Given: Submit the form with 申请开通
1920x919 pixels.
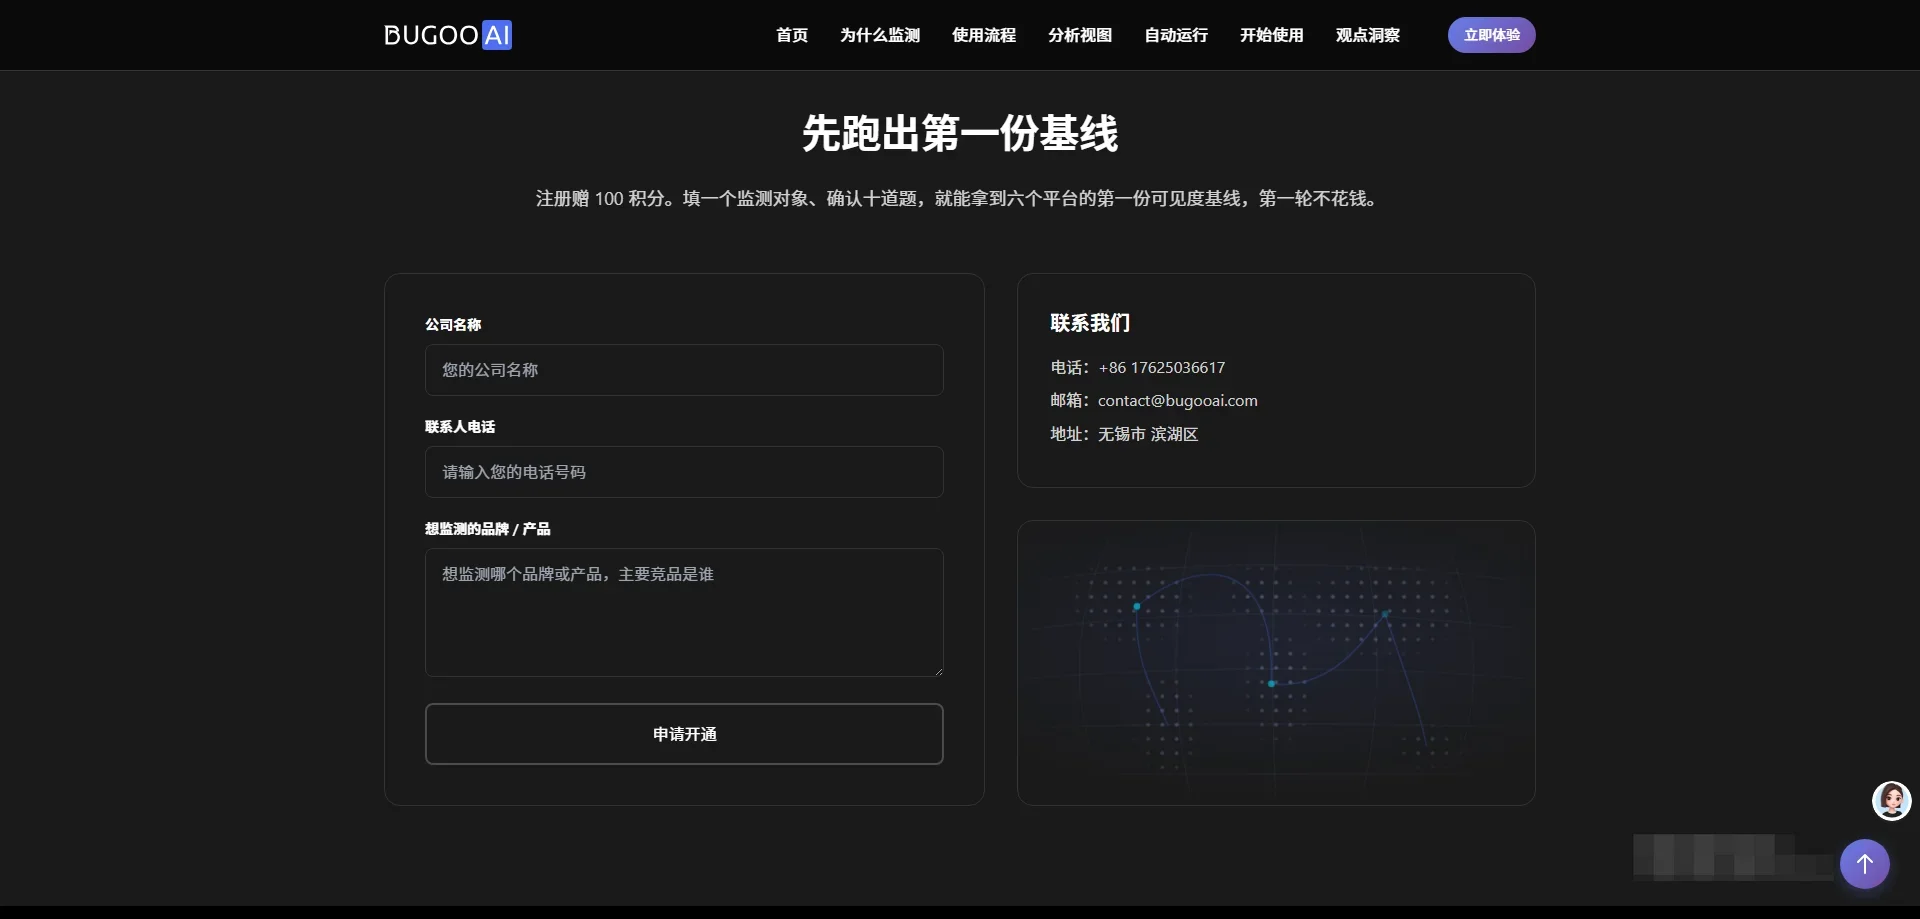Looking at the screenshot, I should point(684,734).
